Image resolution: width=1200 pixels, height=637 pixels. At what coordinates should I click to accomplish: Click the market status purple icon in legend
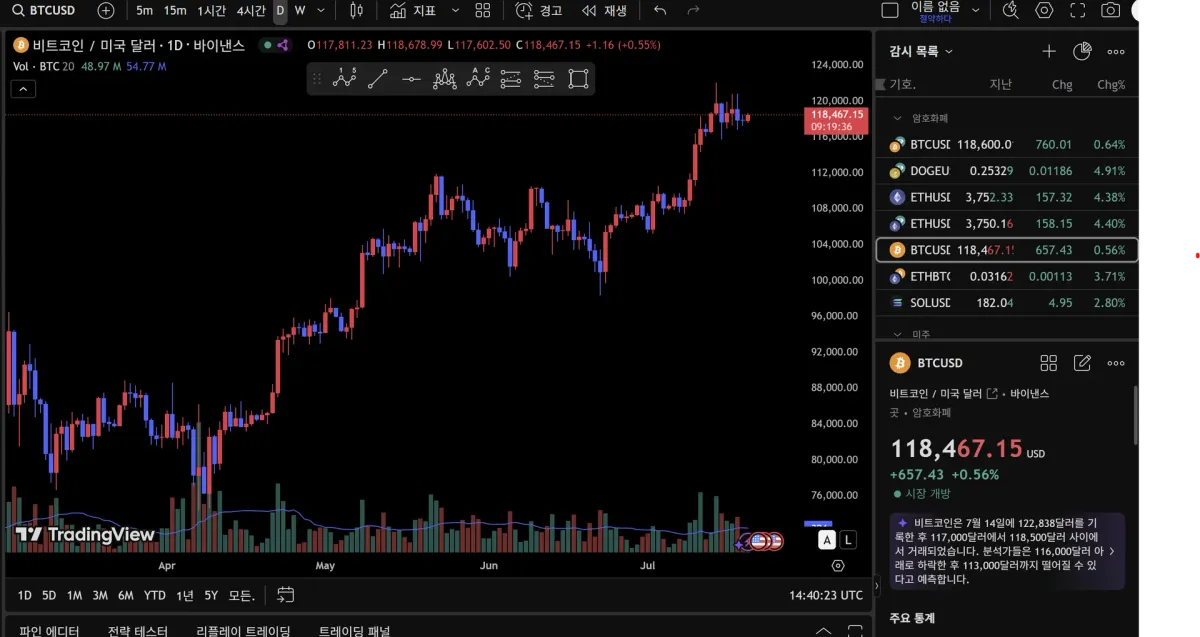(283, 45)
